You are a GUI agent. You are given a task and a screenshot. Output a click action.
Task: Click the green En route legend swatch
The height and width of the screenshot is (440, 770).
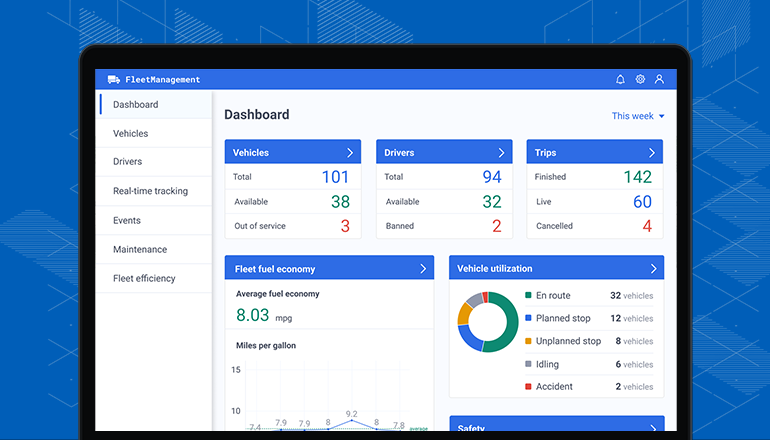coord(528,296)
